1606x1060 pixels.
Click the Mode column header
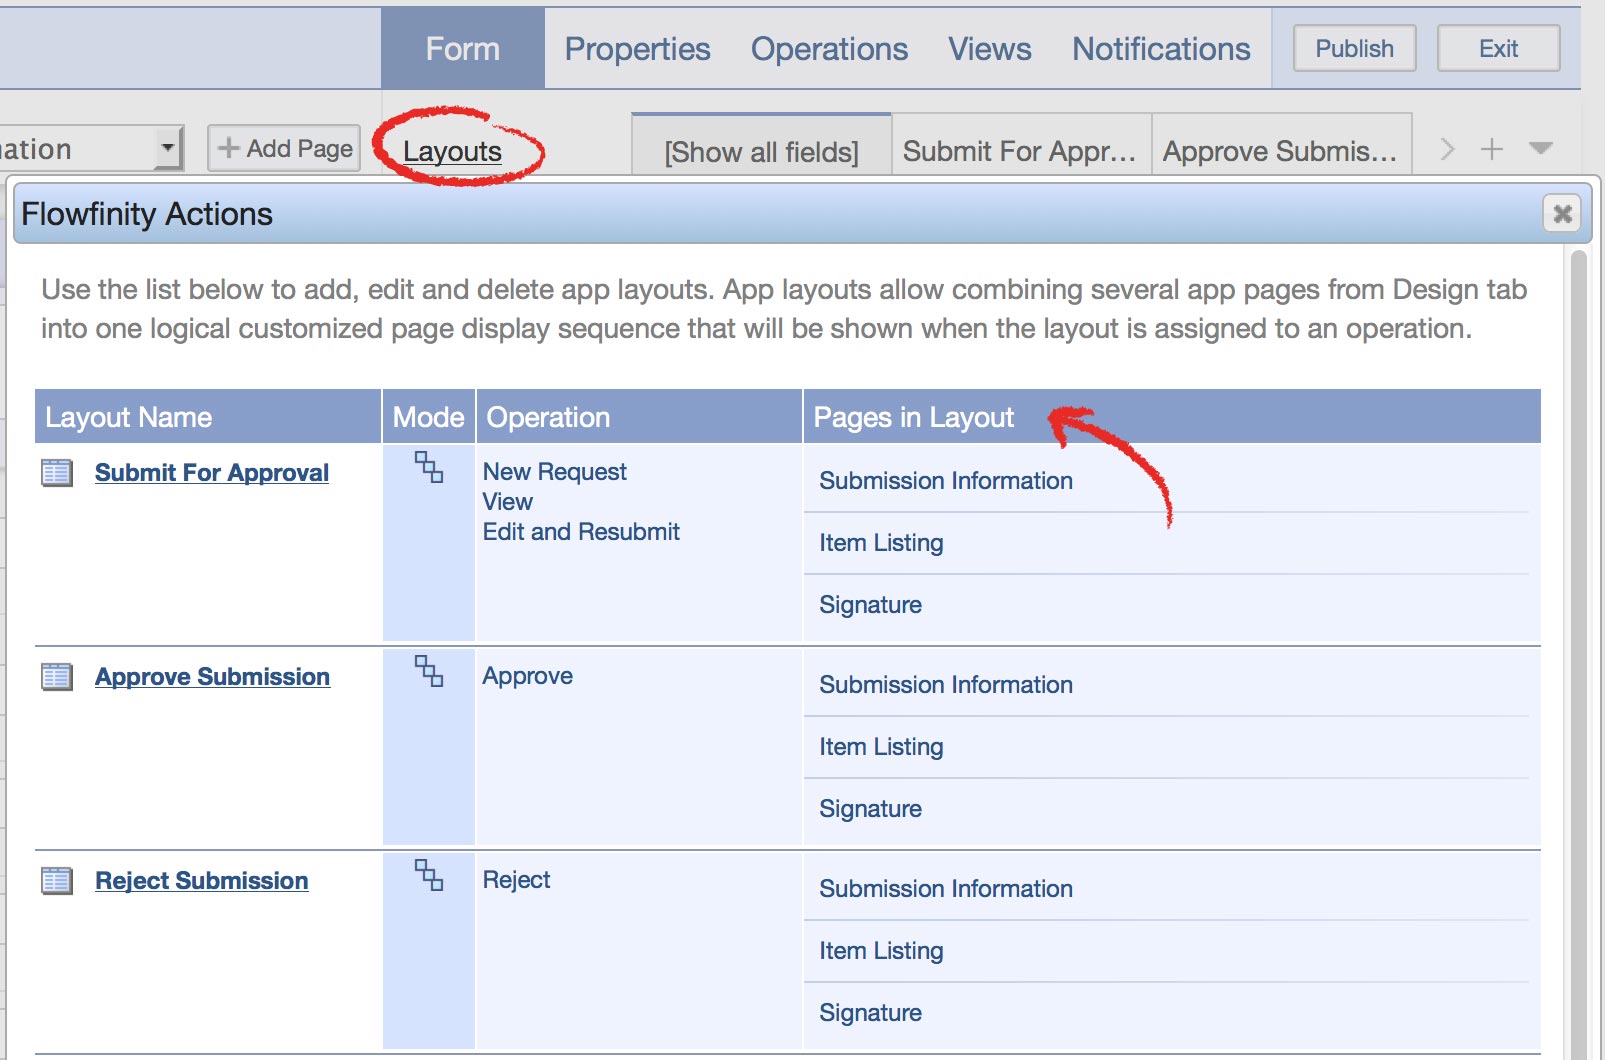(x=429, y=417)
